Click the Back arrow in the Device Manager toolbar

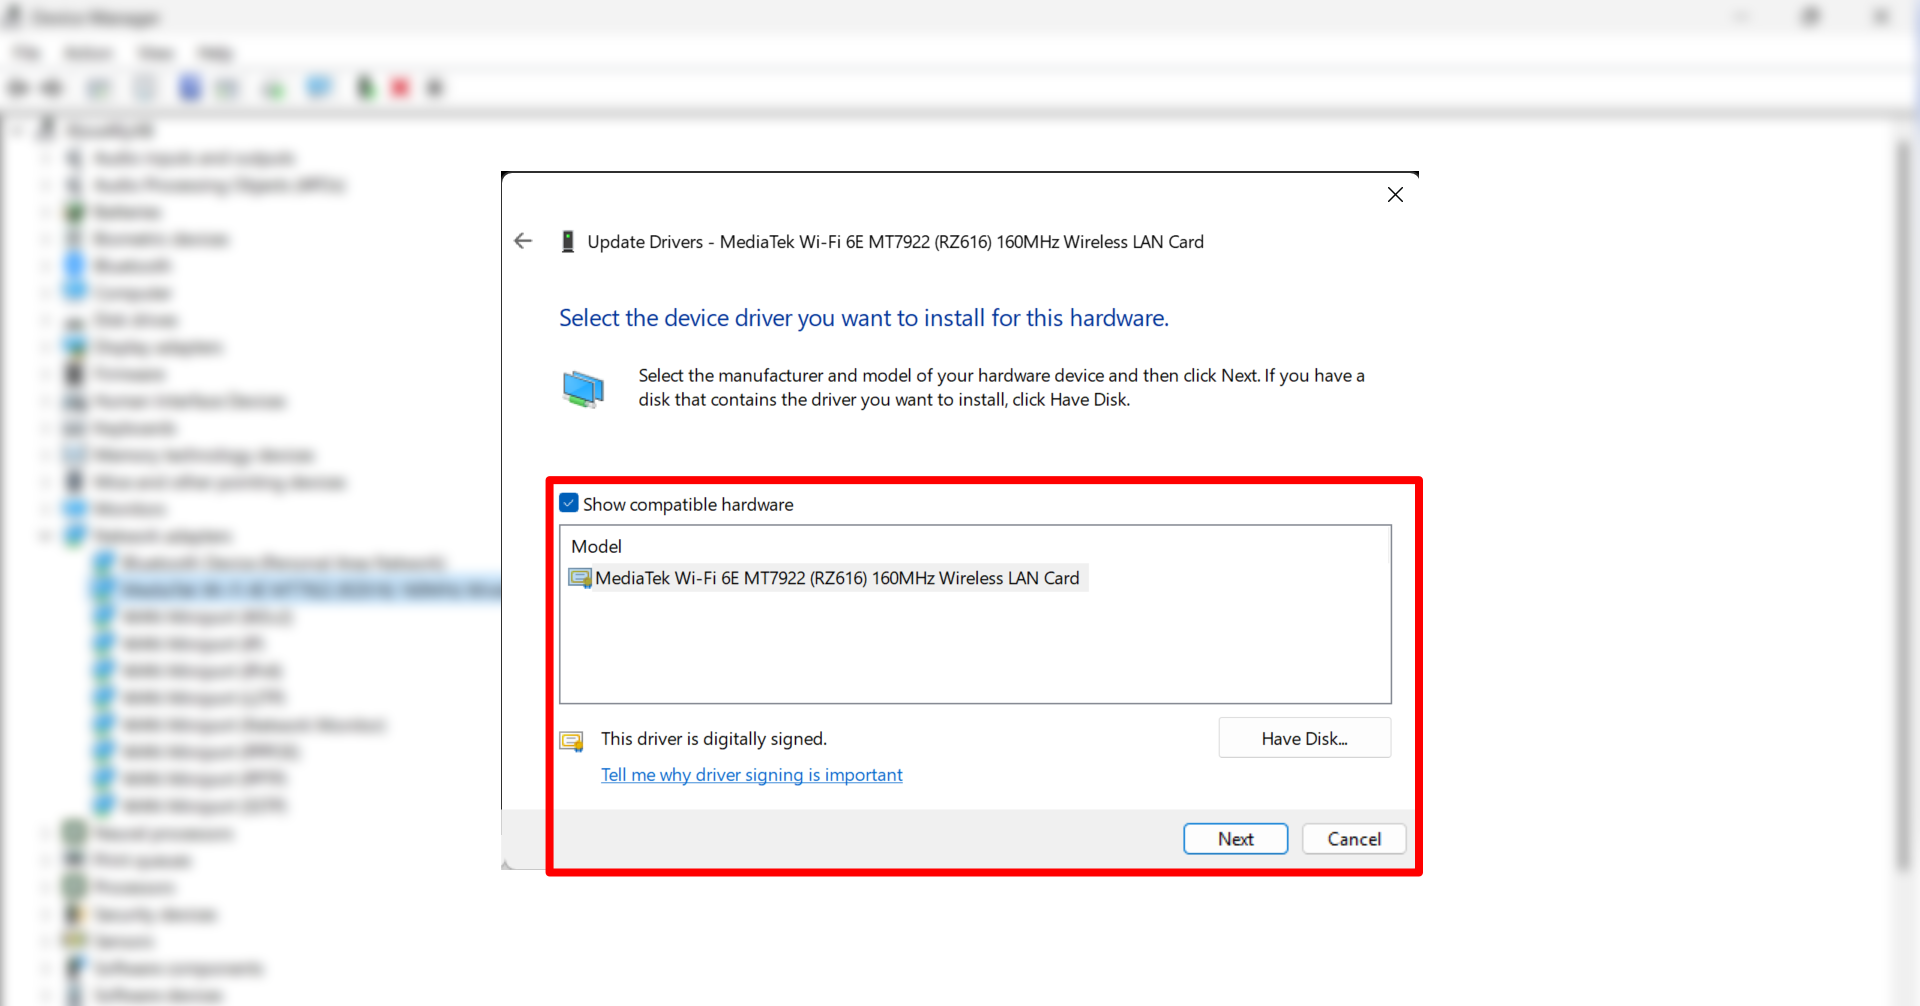[x=17, y=87]
